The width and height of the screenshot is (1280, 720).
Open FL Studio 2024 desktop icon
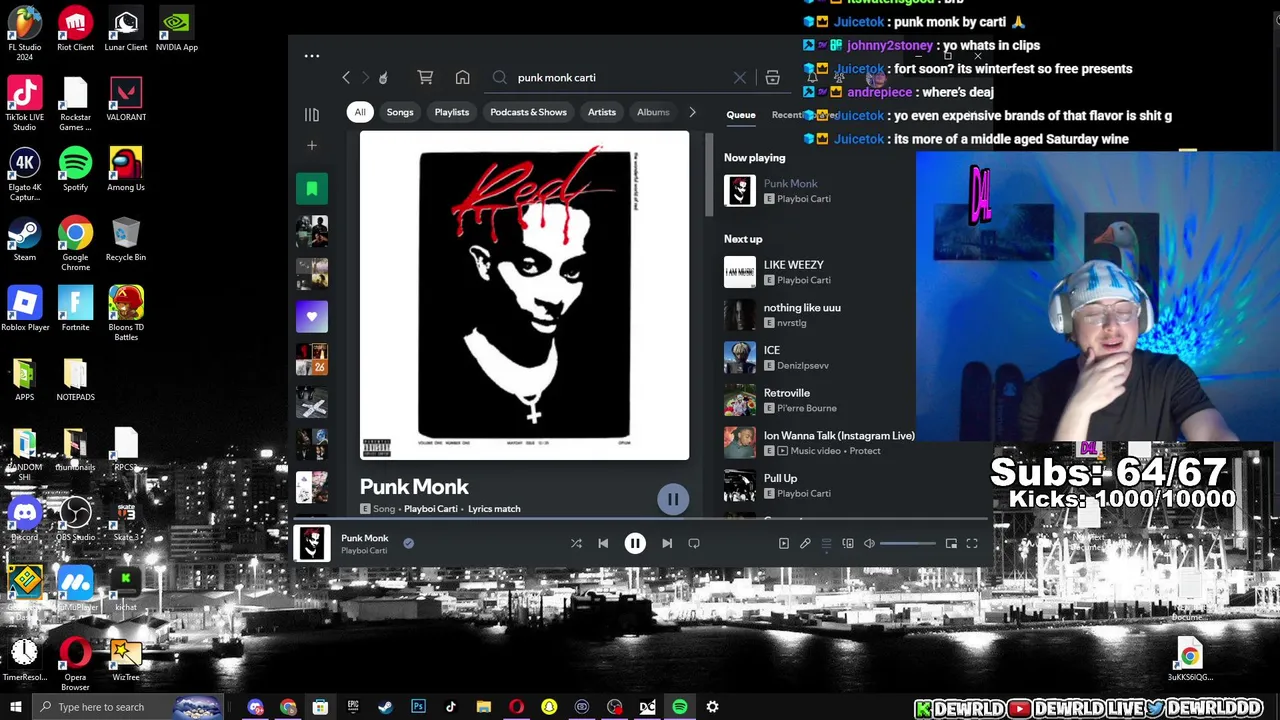coord(25,33)
